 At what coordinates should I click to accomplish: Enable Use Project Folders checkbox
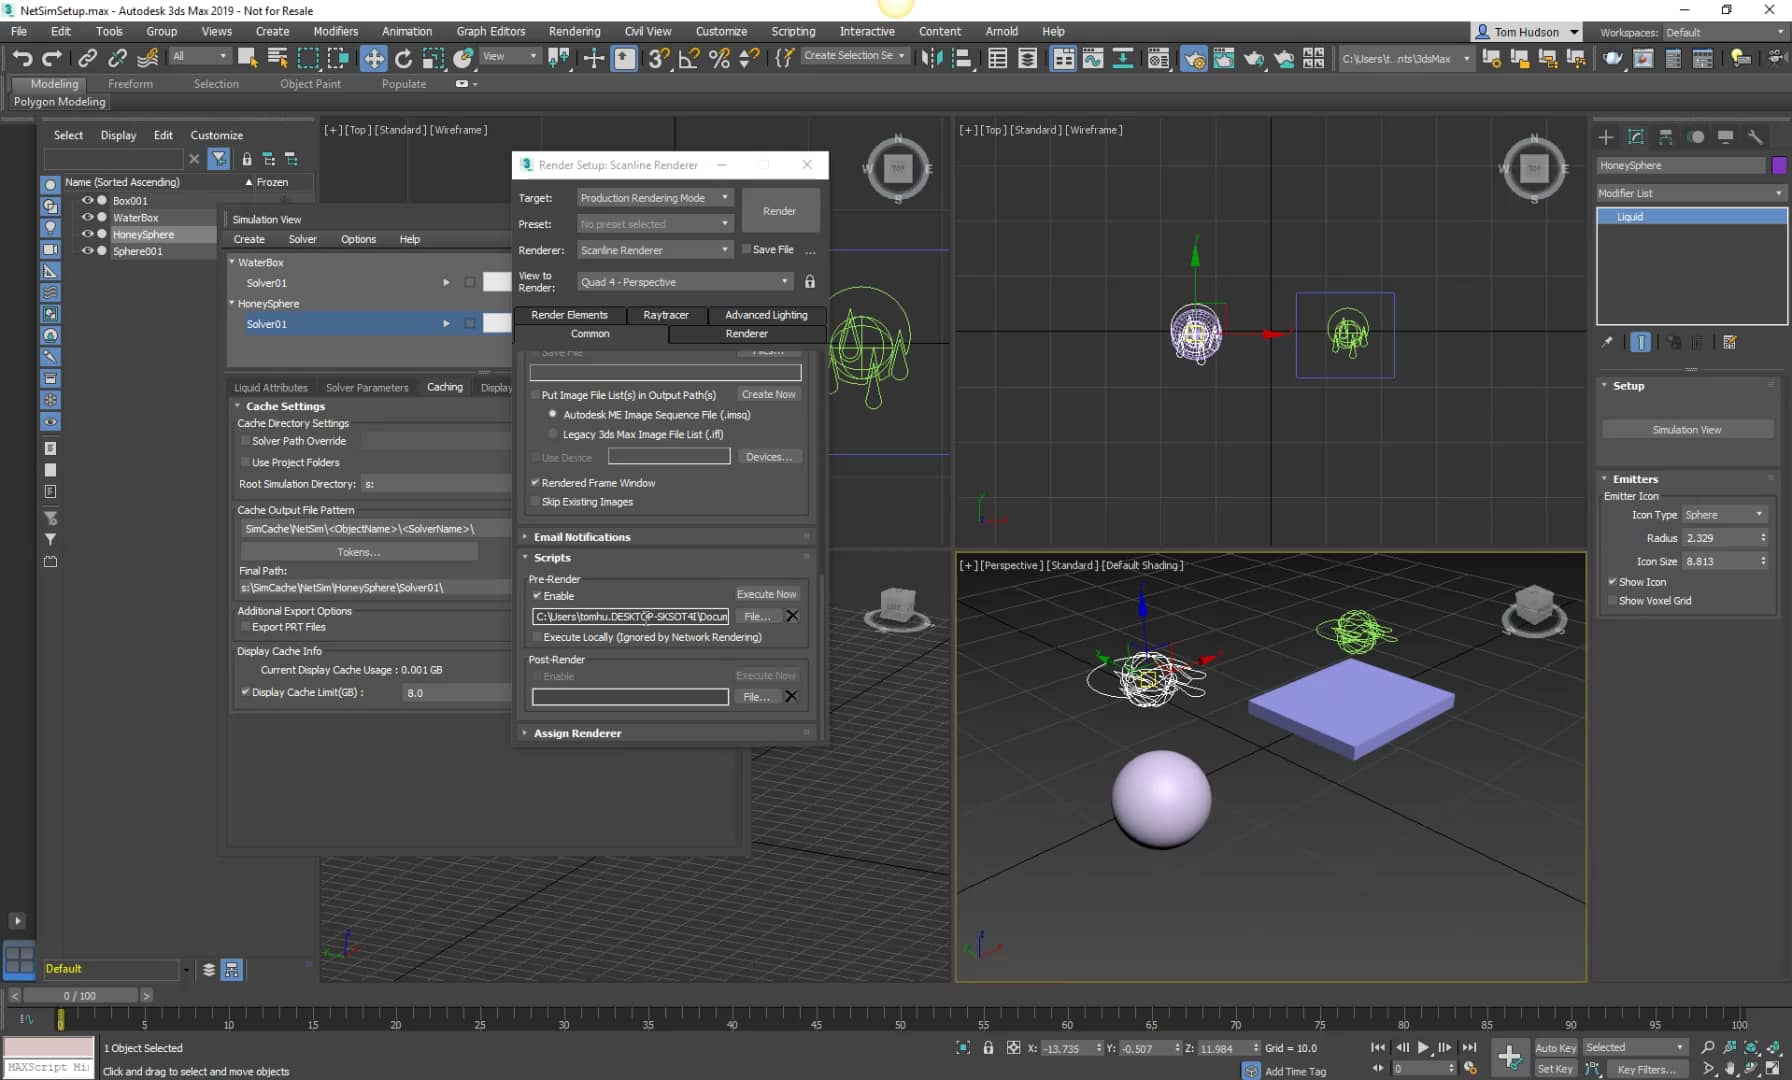point(245,462)
